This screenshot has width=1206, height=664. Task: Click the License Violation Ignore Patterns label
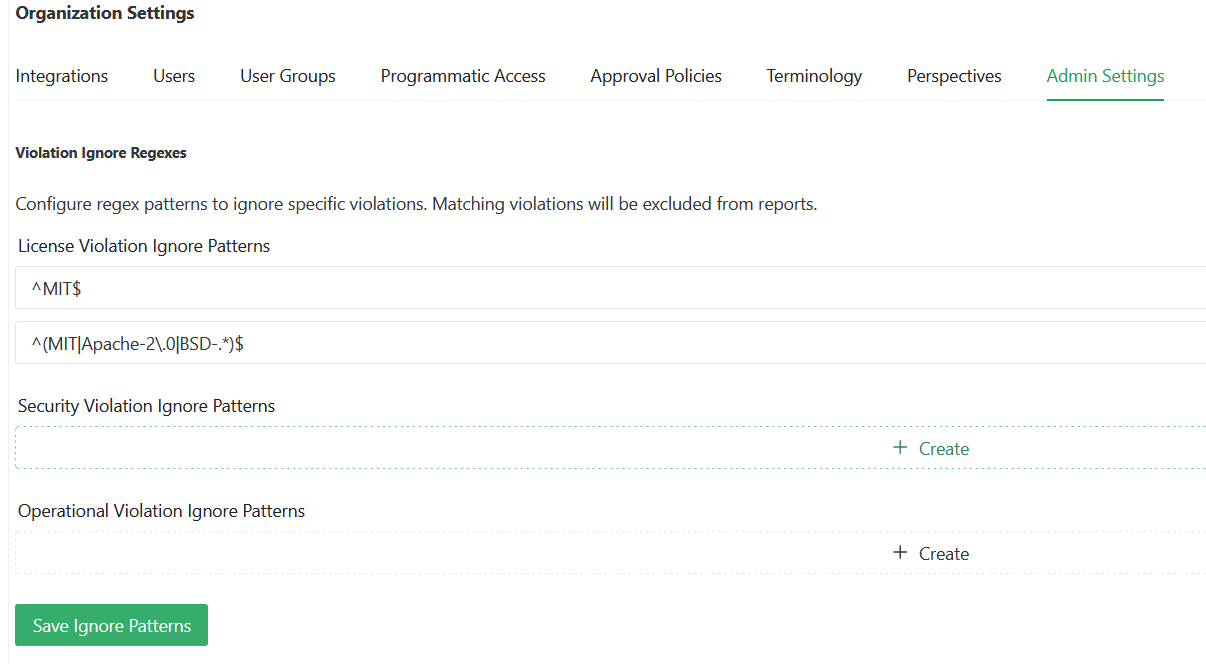143,245
